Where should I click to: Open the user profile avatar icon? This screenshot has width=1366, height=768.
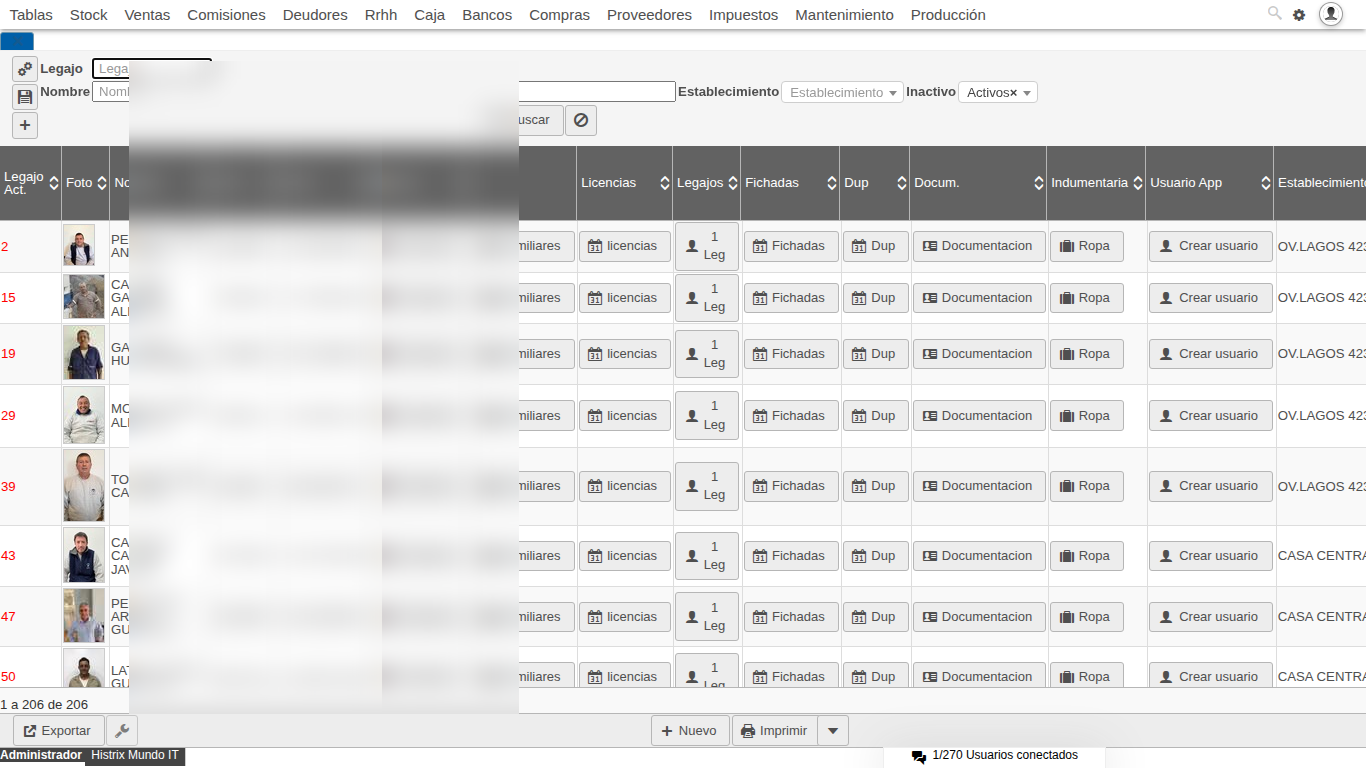1330,14
